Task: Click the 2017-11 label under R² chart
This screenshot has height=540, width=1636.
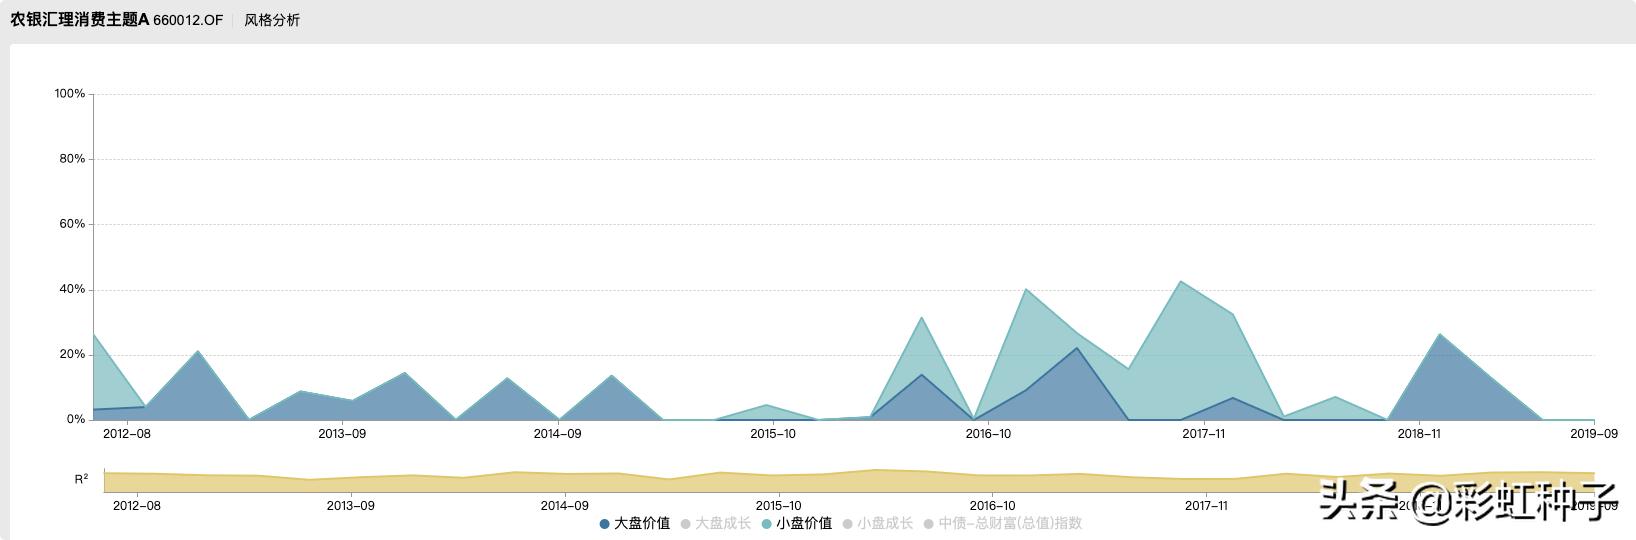Action: point(1207,506)
